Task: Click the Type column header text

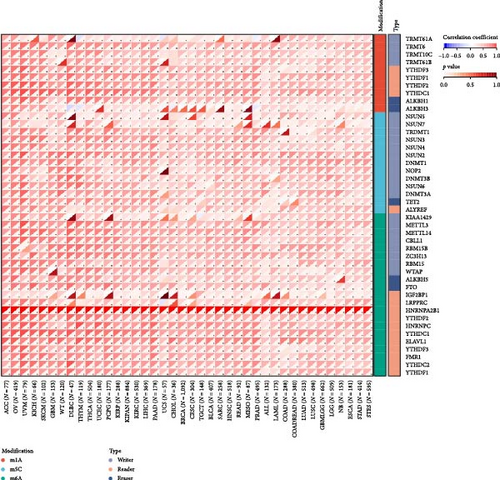Action: pyautogui.click(x=396, y=25)
